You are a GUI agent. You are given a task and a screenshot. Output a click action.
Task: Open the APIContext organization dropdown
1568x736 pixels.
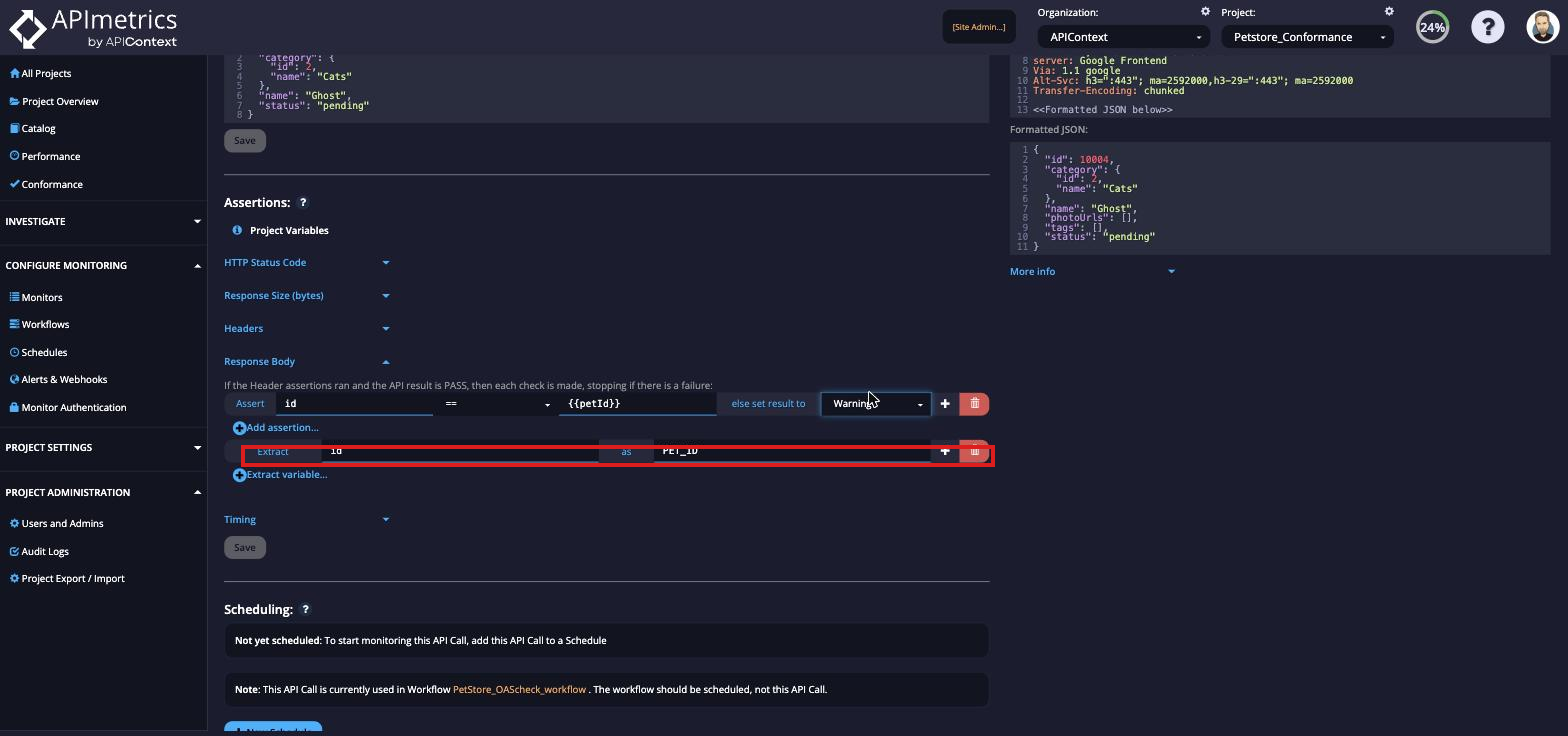(x=1123, y=37)
